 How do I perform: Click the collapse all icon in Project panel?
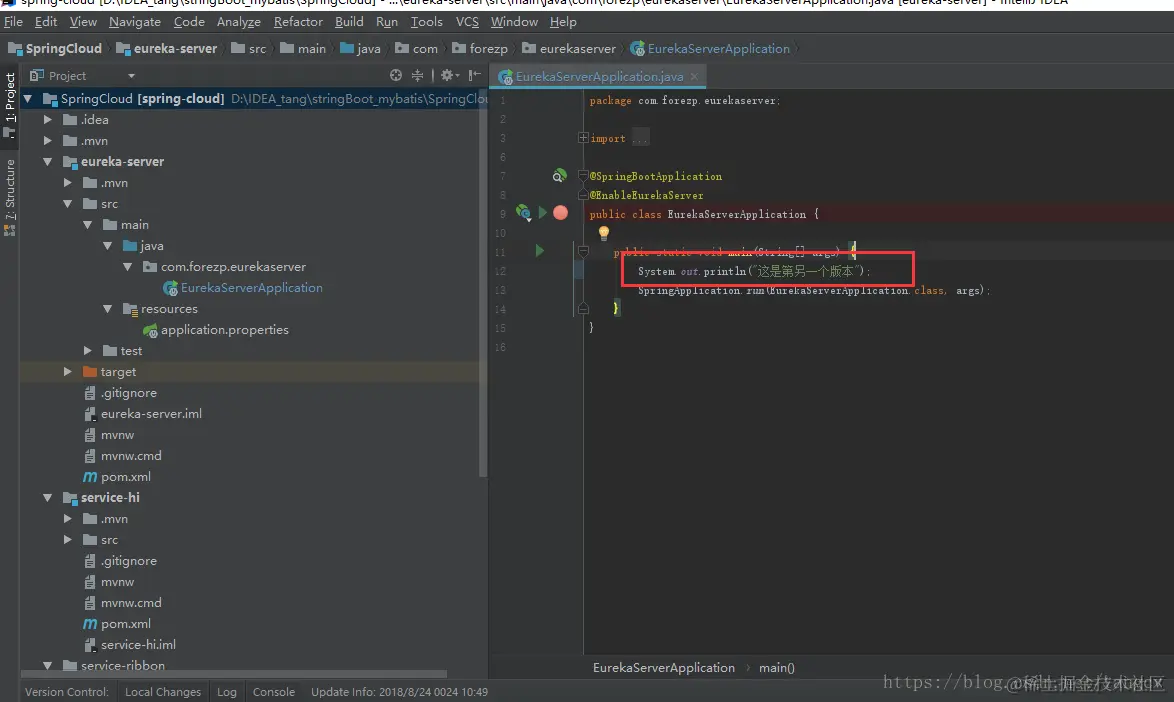(x=417, y=75)
